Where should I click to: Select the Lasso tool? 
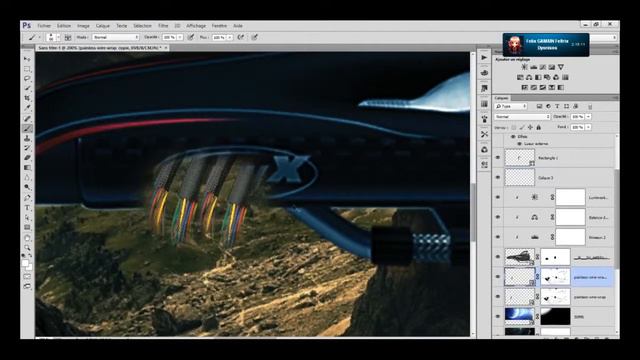click(27, 78)
